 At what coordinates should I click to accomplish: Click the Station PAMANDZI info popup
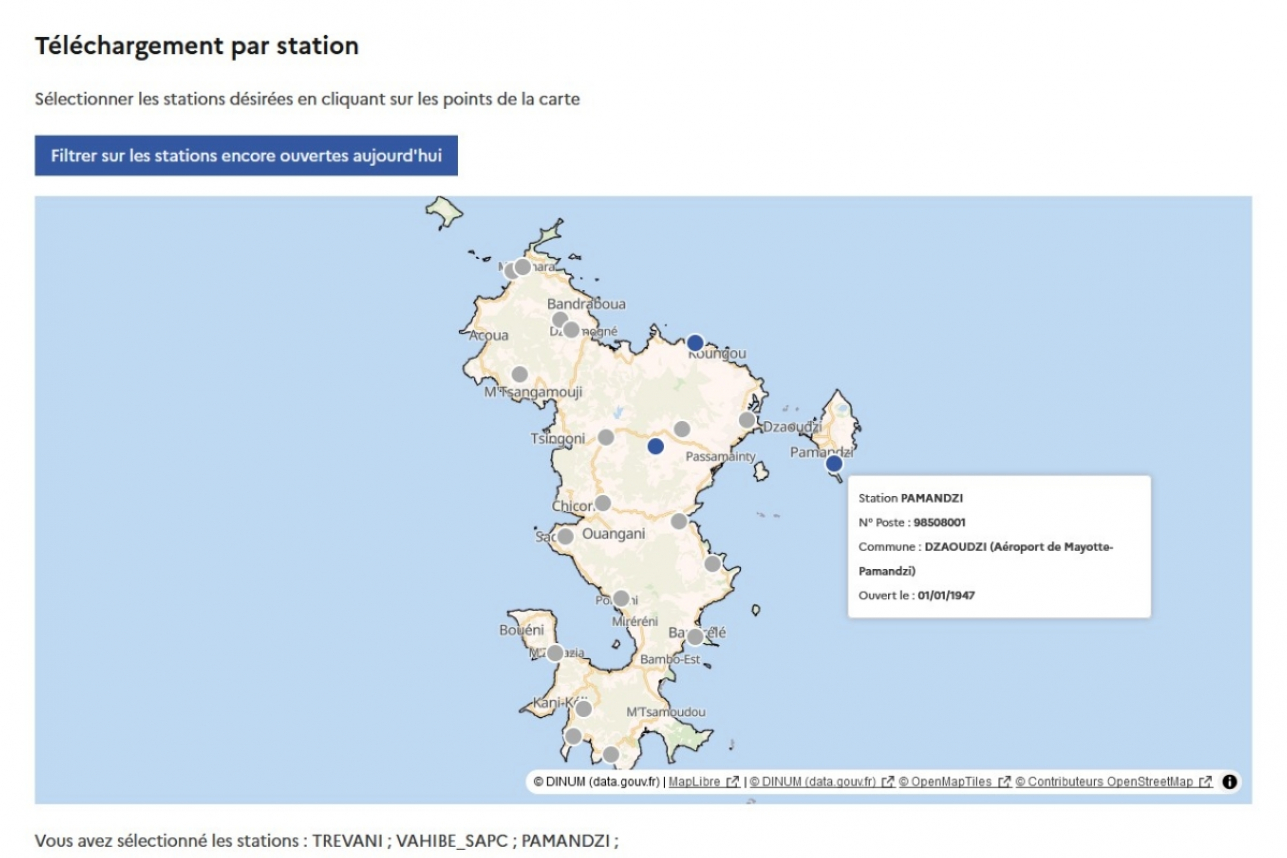999,546
